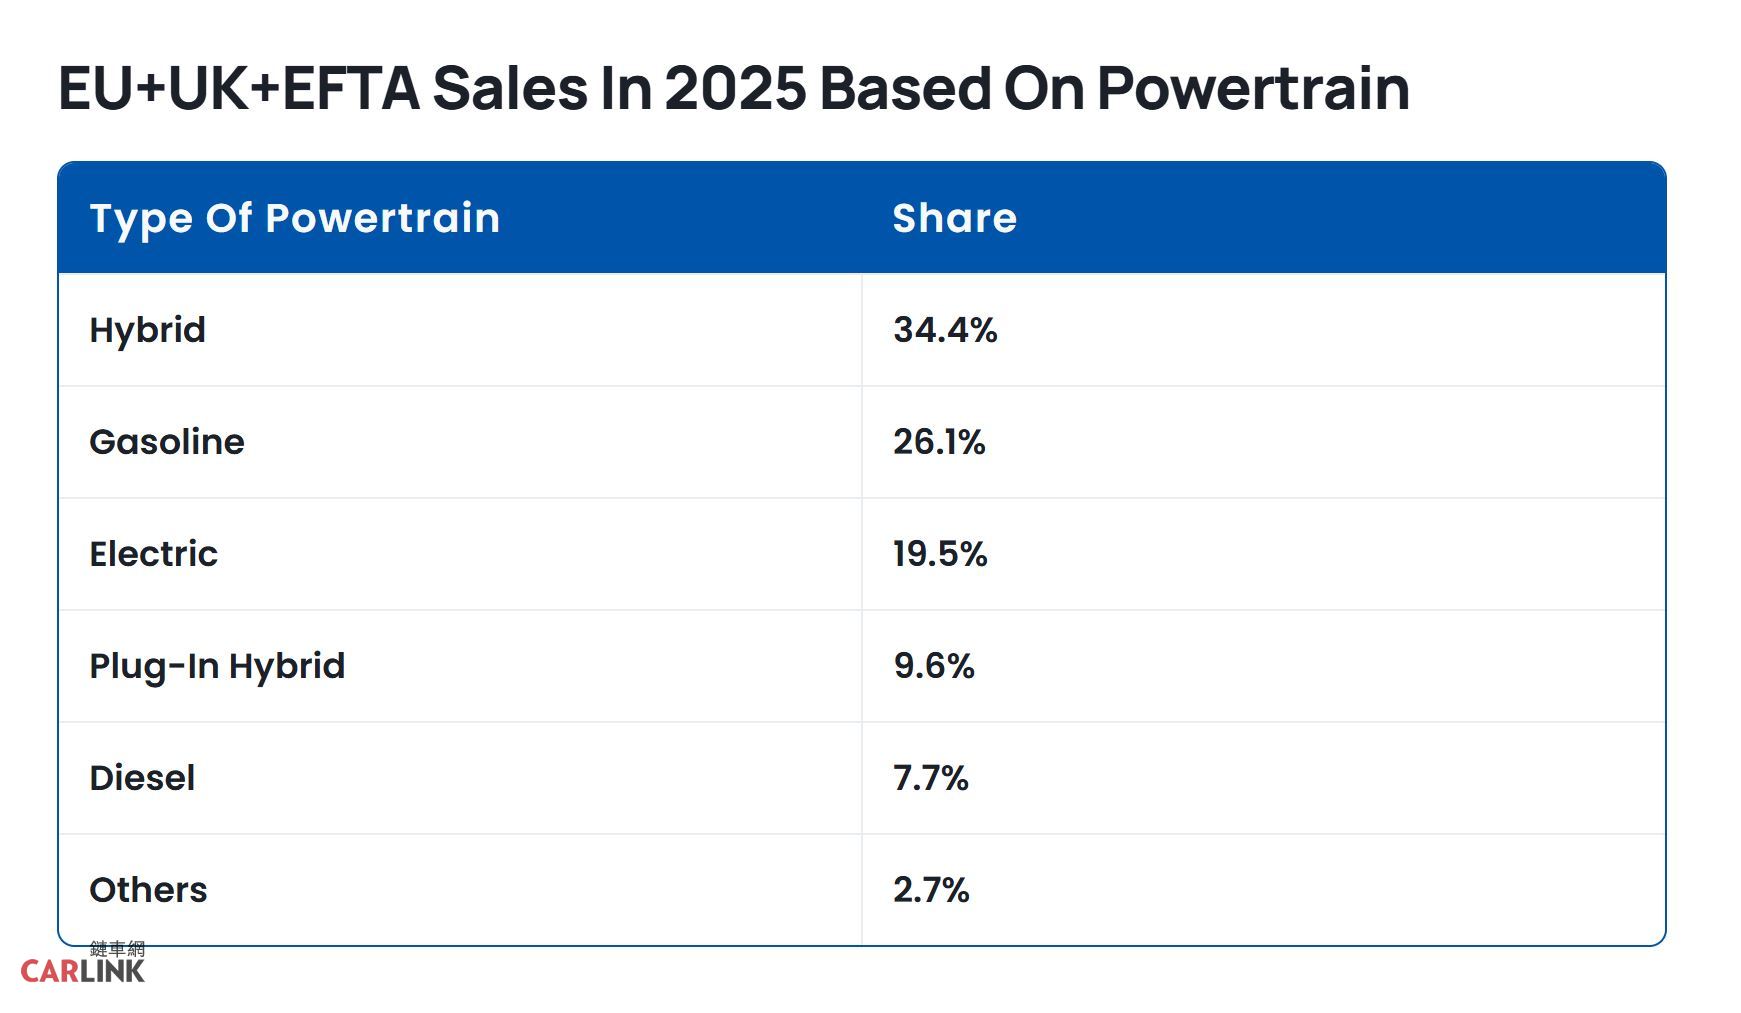This screenshot has width=1741, height=1013.
Task: Select the Gasoline row label
Action: (166, 442)
